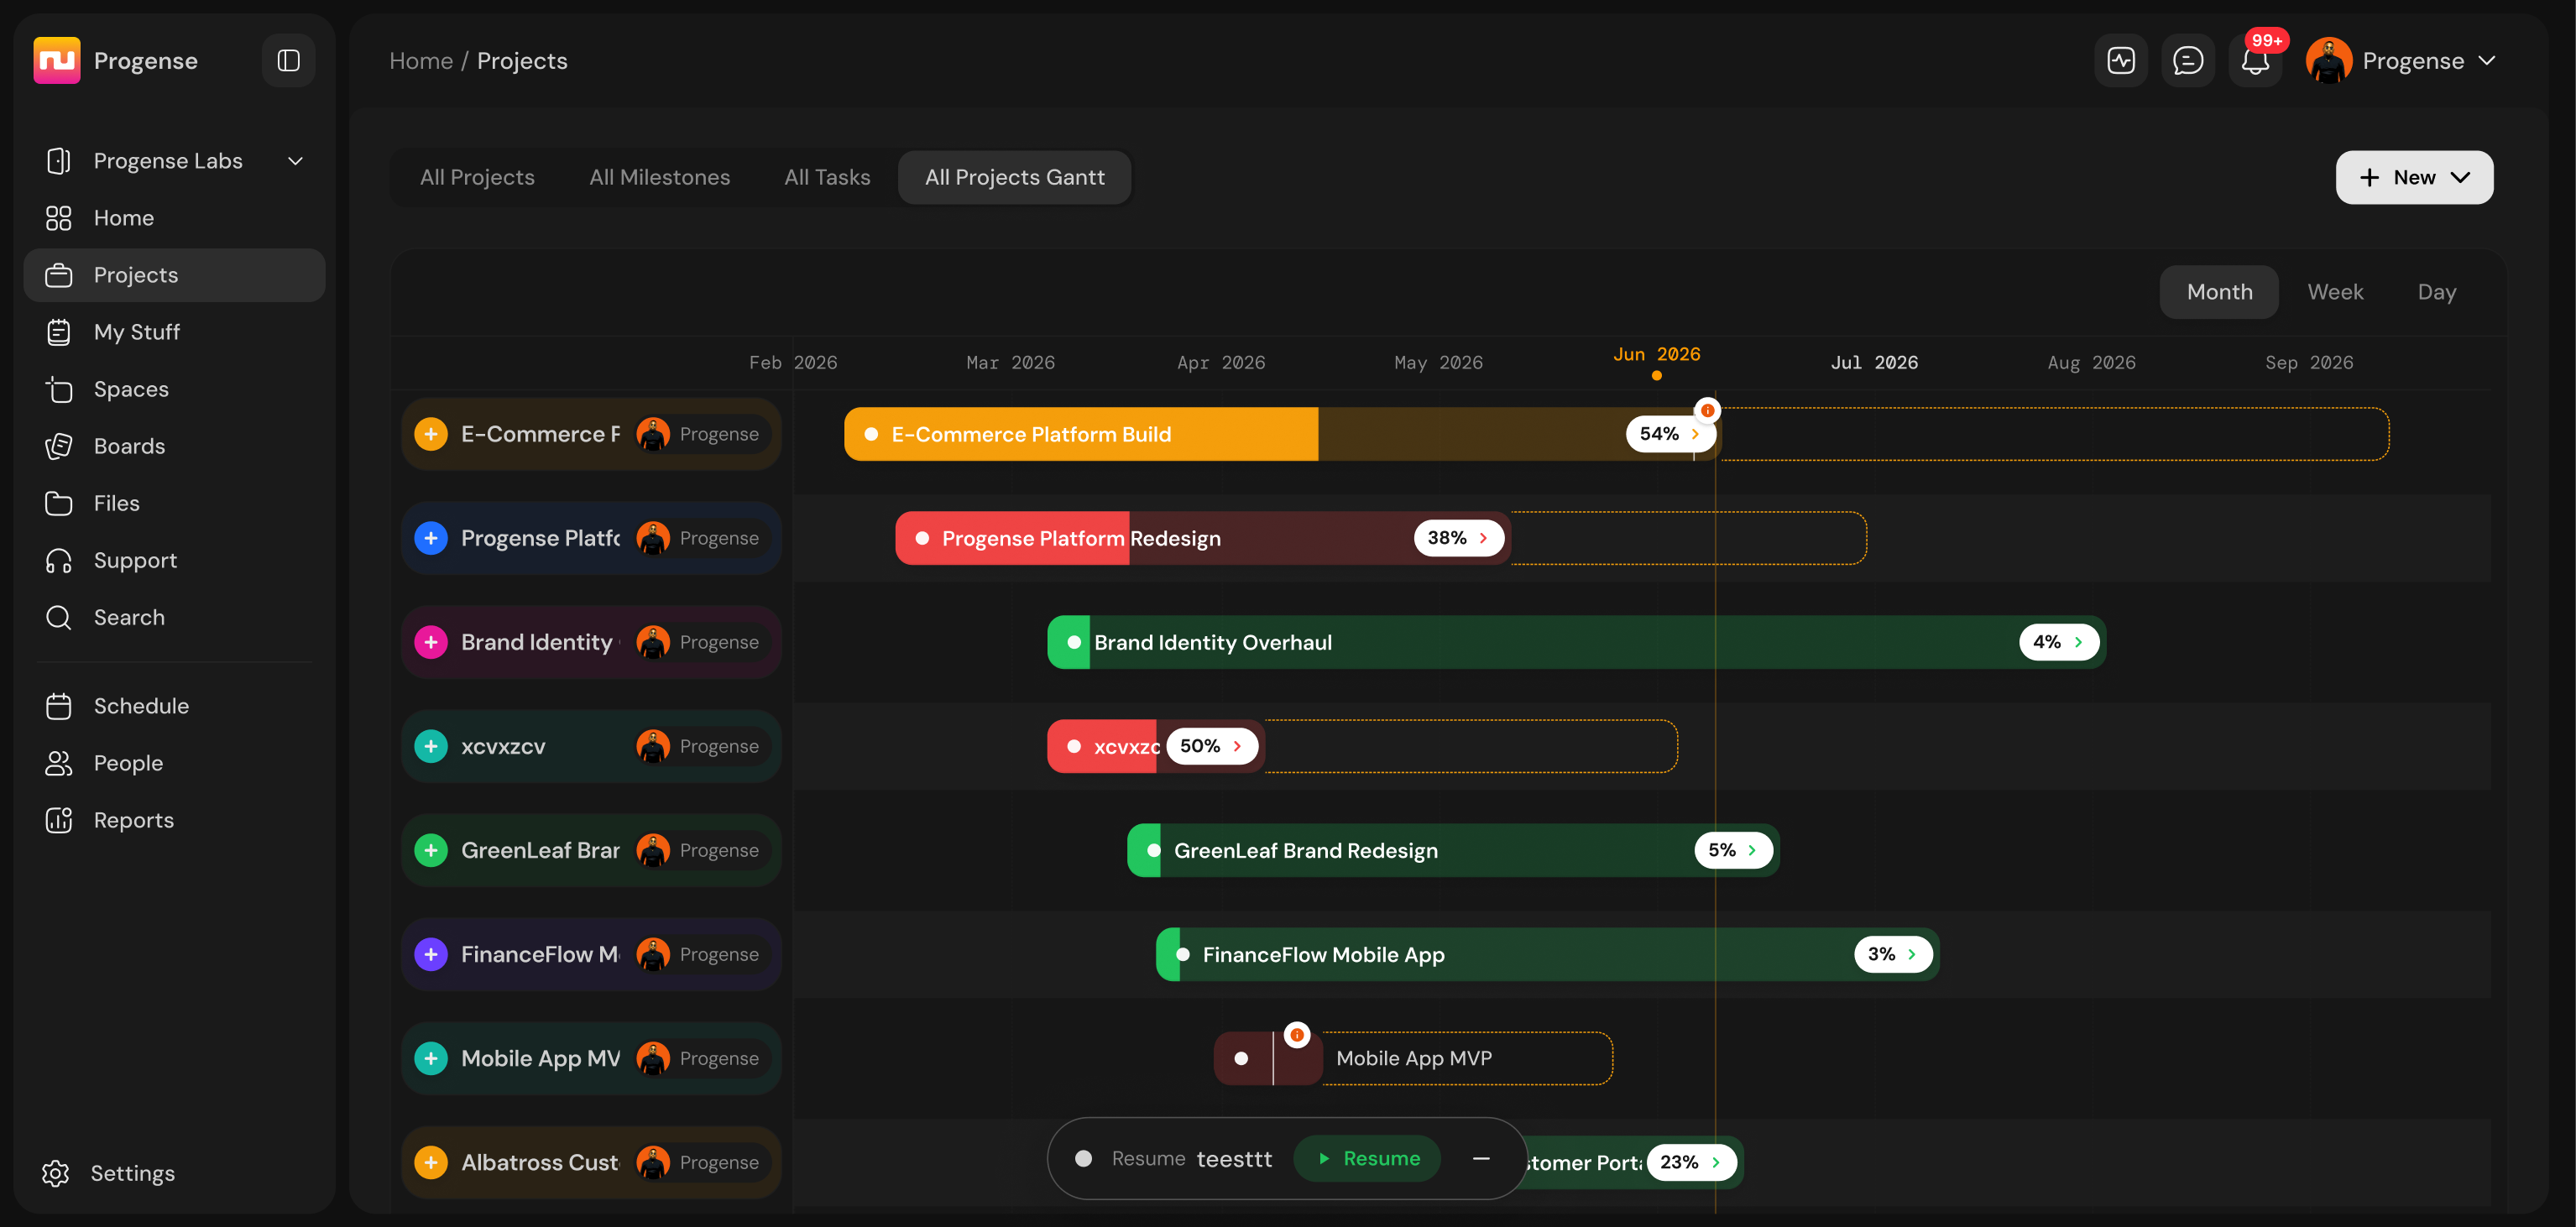Open My Stuff in sidebar
Screen dimensions: 2576x1227
[x=175, y=332]
